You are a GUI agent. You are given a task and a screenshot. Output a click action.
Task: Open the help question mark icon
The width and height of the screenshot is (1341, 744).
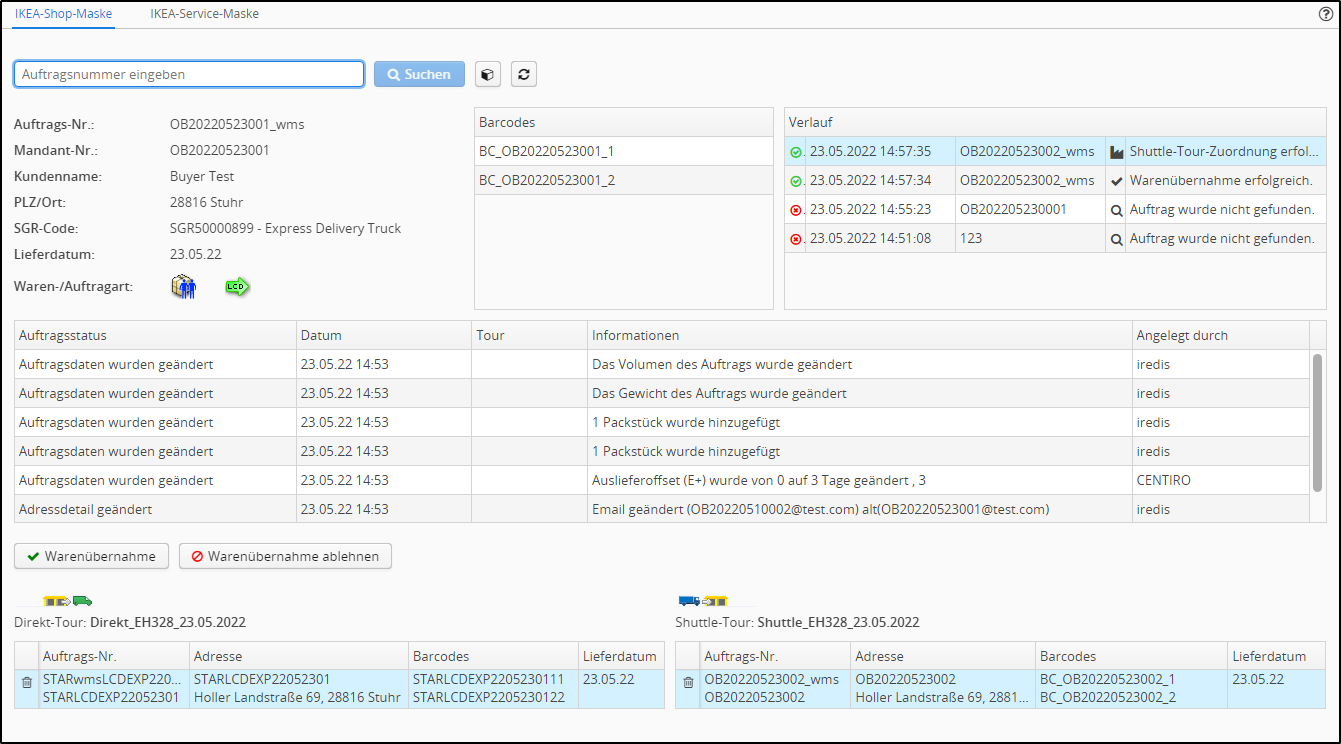click(1326, 14)
